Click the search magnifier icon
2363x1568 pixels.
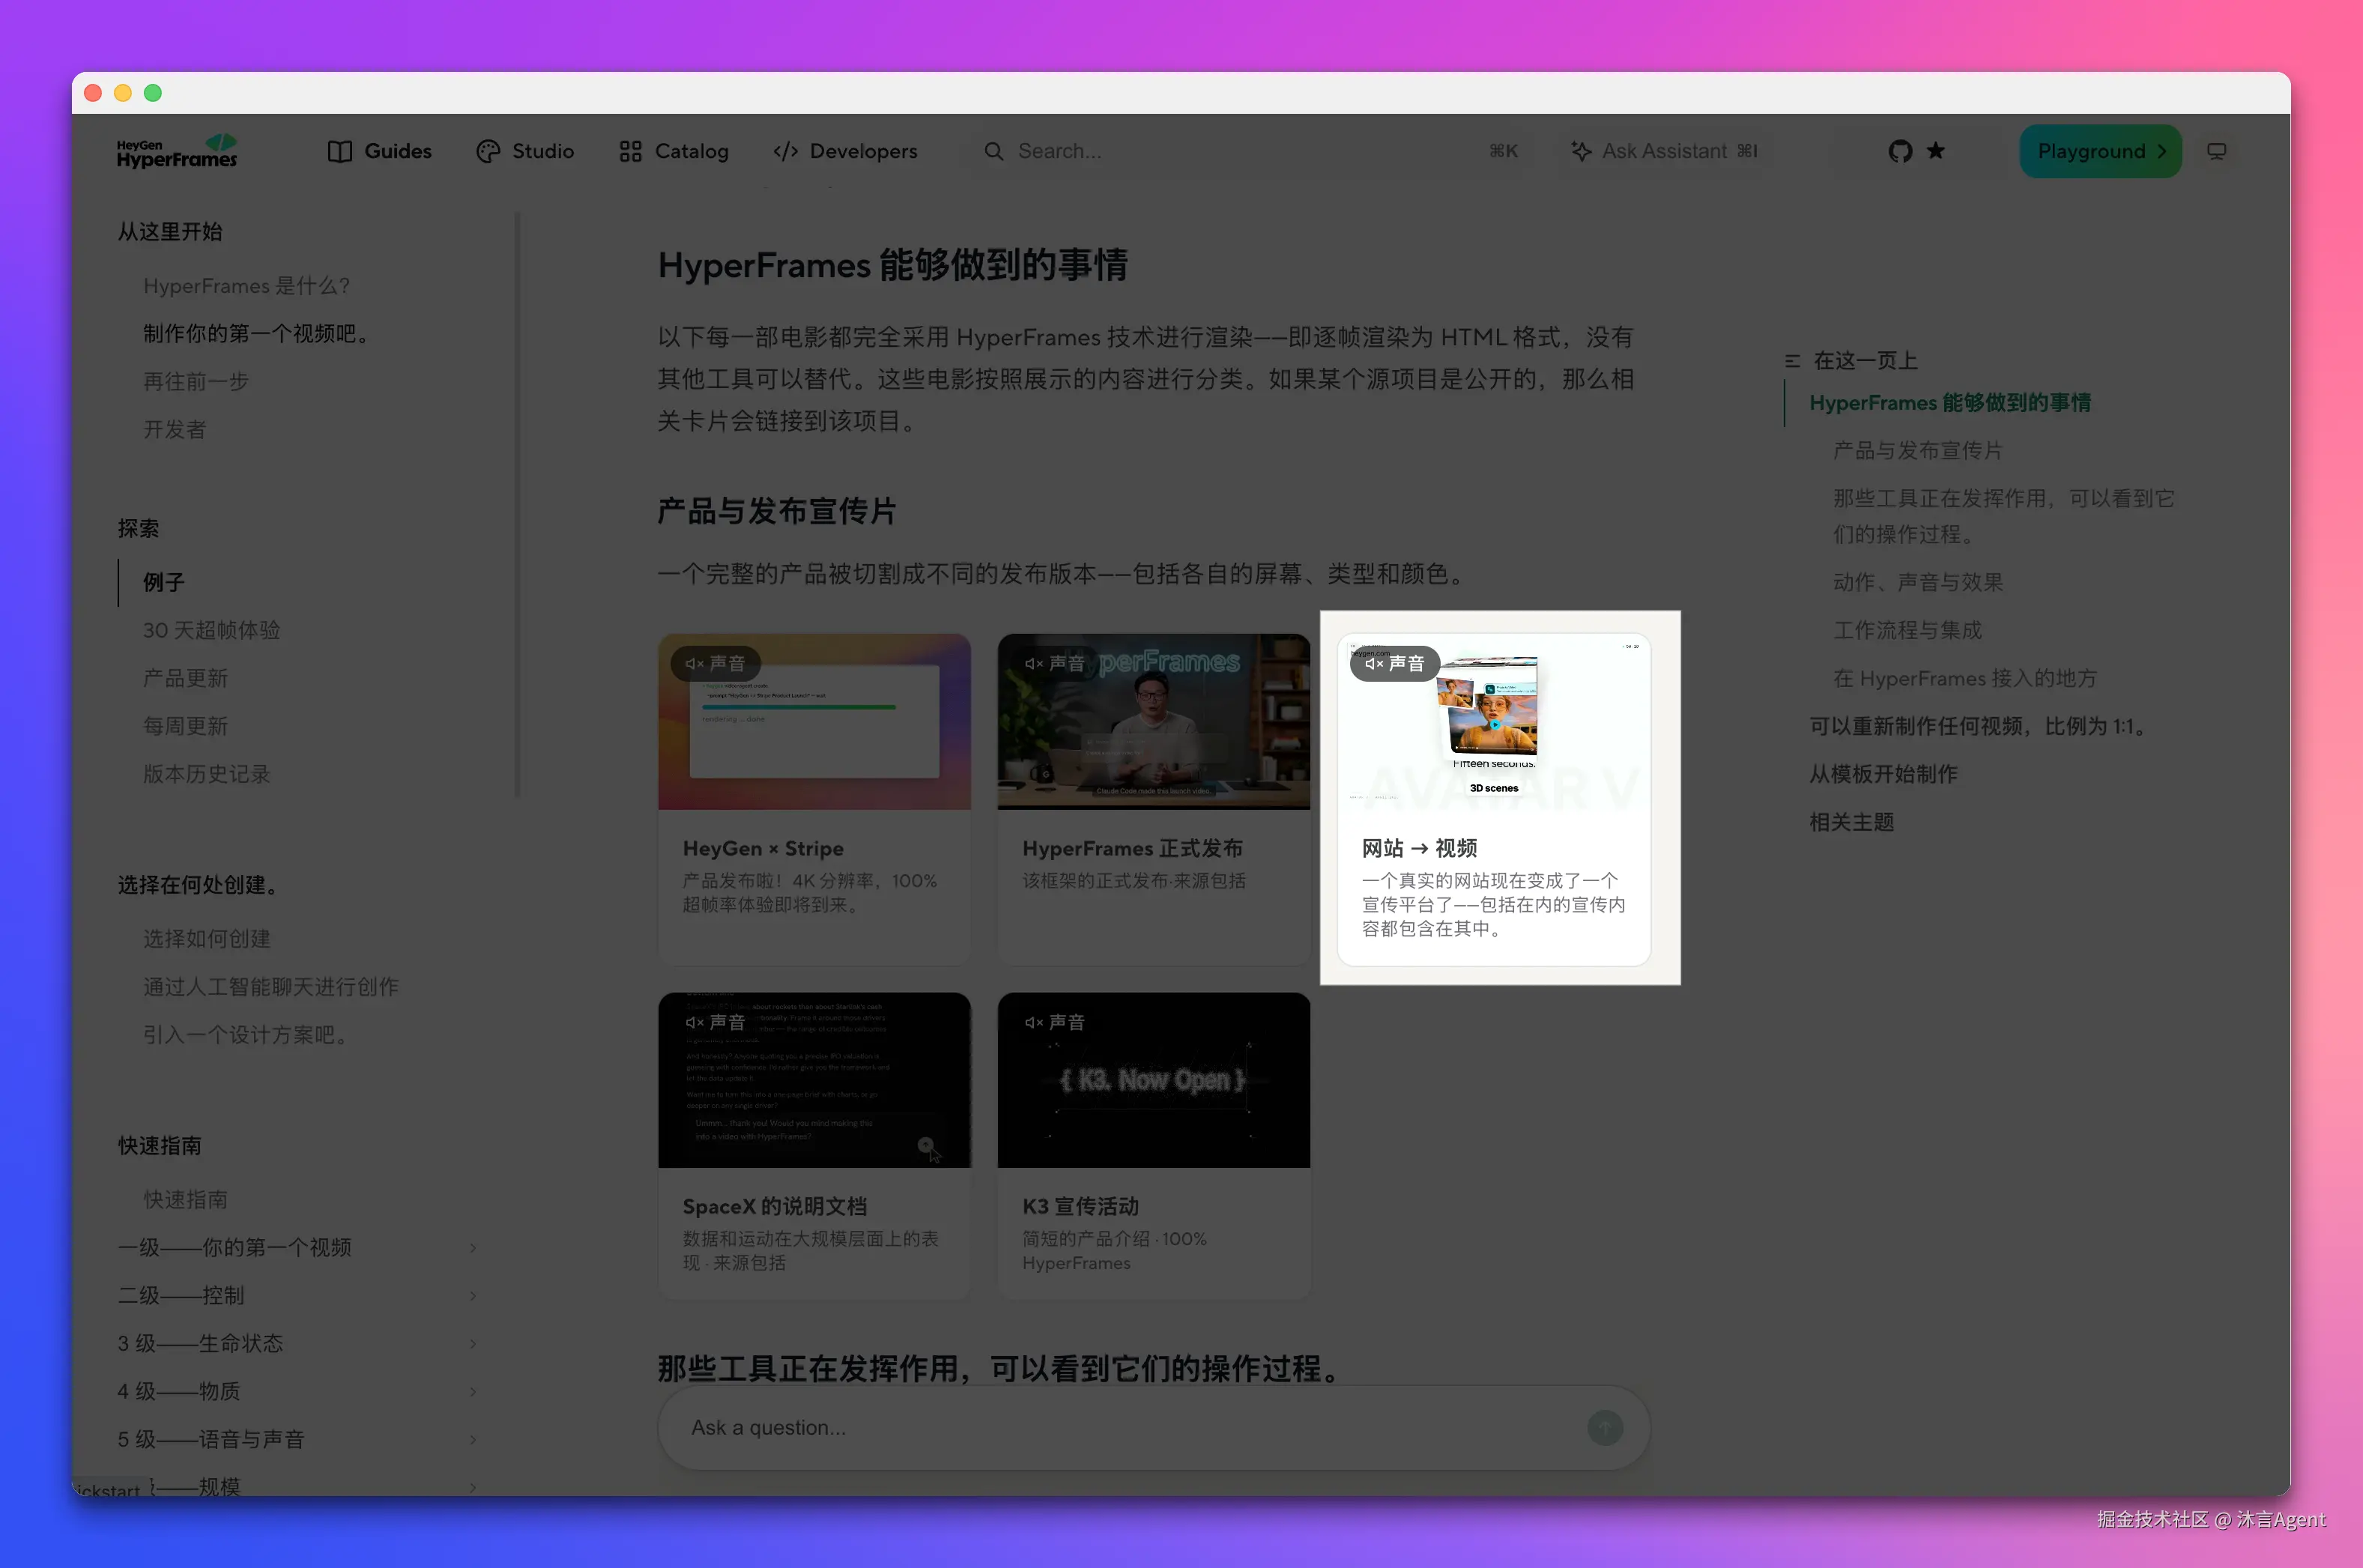pos(993,151)
